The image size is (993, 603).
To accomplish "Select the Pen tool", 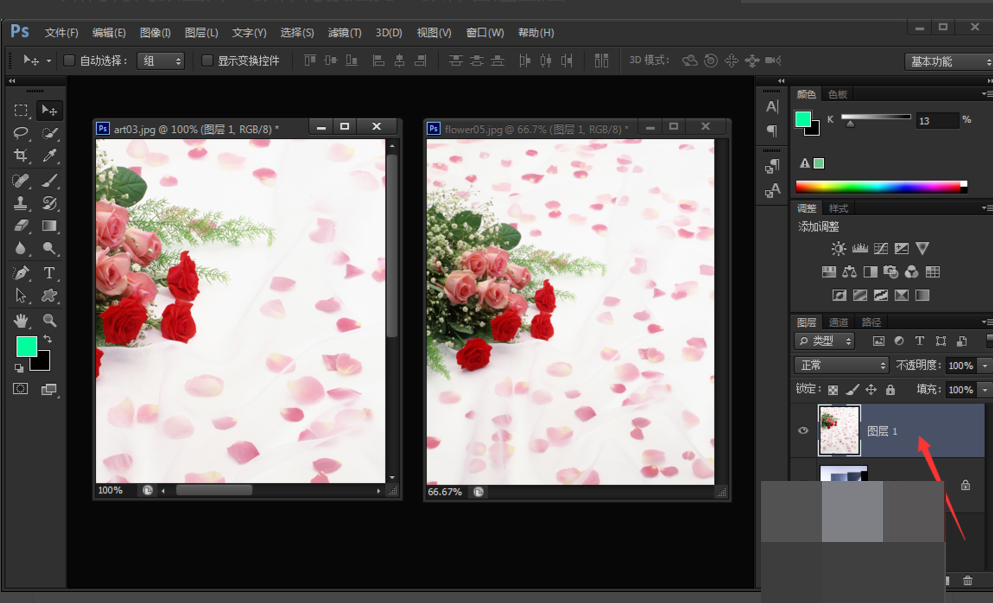I will 20,273.
